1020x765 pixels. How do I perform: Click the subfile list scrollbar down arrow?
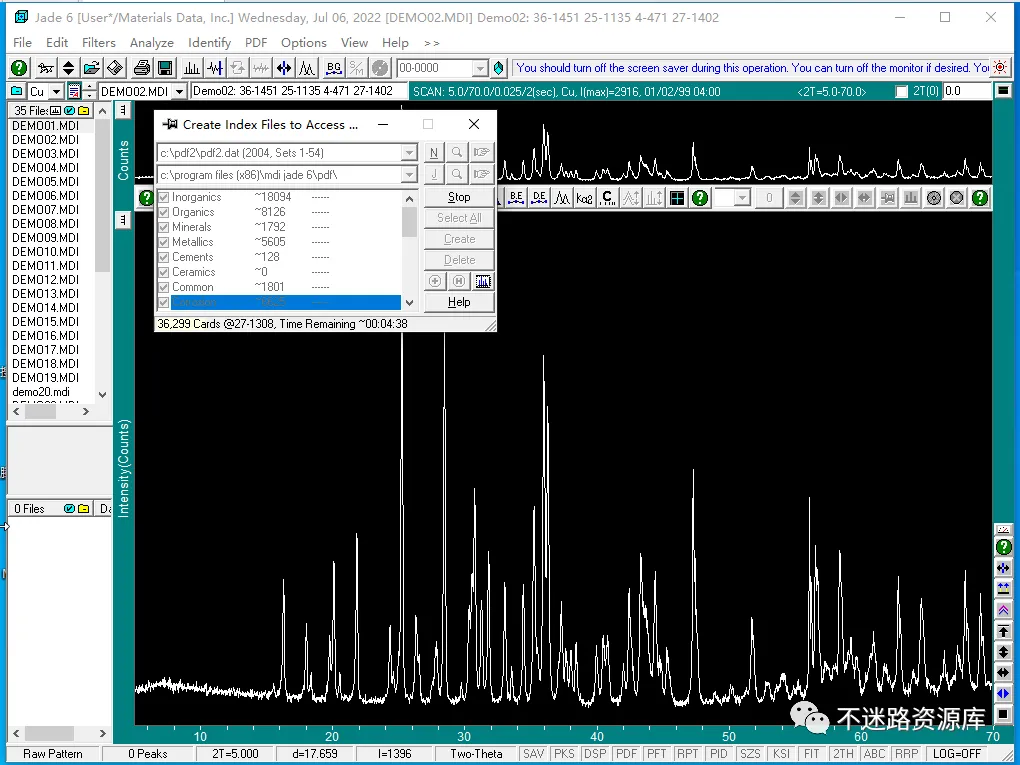tap(409, 302)
